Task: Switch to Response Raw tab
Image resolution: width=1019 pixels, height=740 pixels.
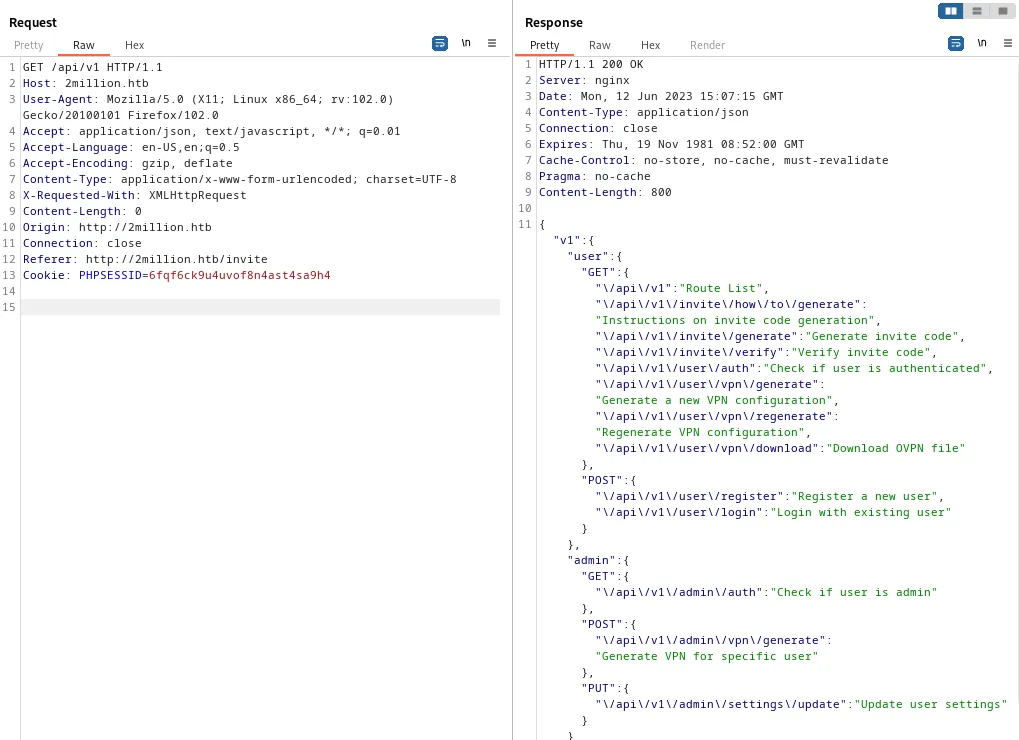Action: 600,45
